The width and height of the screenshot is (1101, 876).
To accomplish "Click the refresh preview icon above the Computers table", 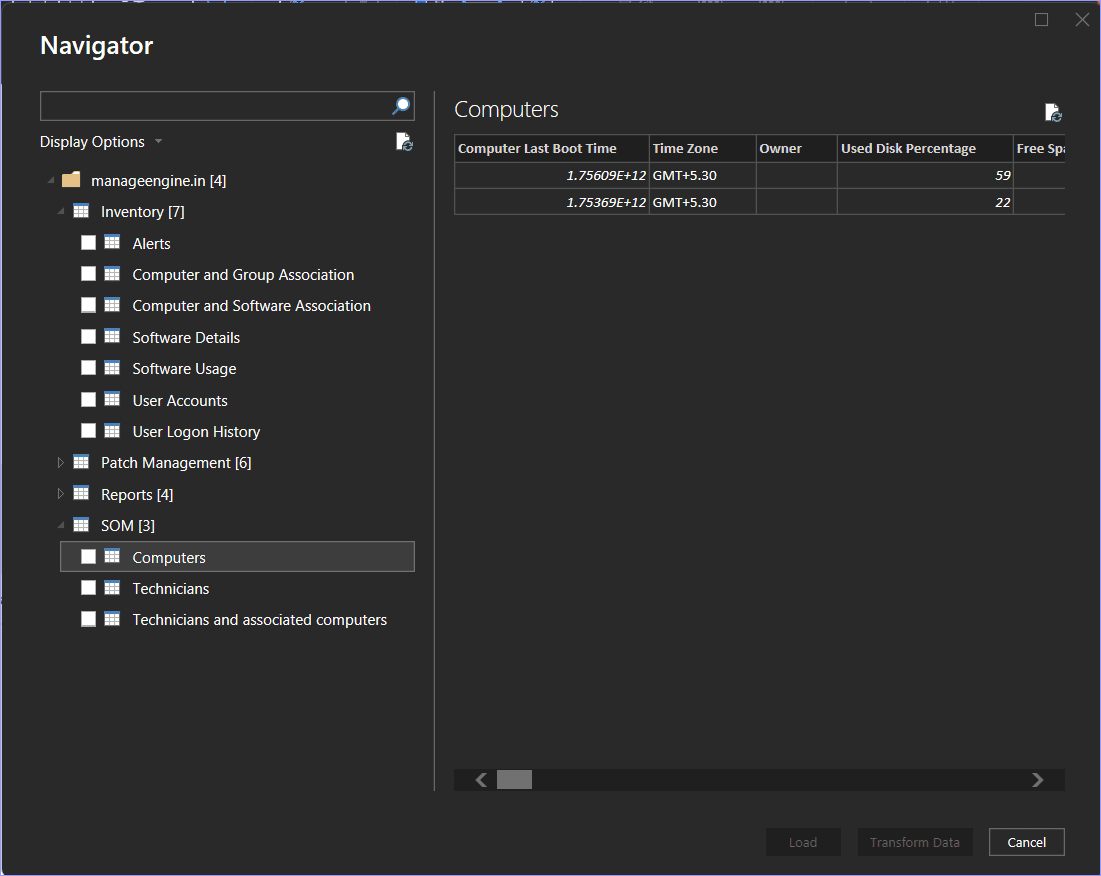I will coord(1052,112).
